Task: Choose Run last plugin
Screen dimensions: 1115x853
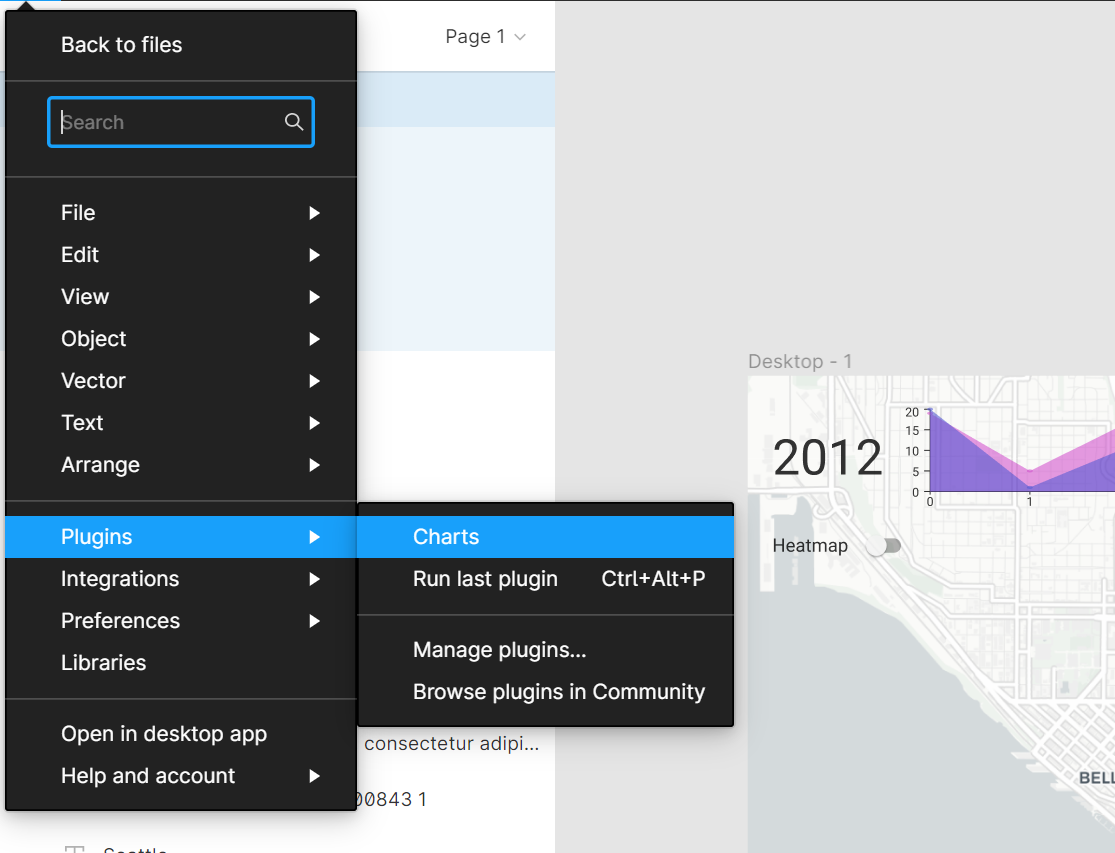Action: 485,579
